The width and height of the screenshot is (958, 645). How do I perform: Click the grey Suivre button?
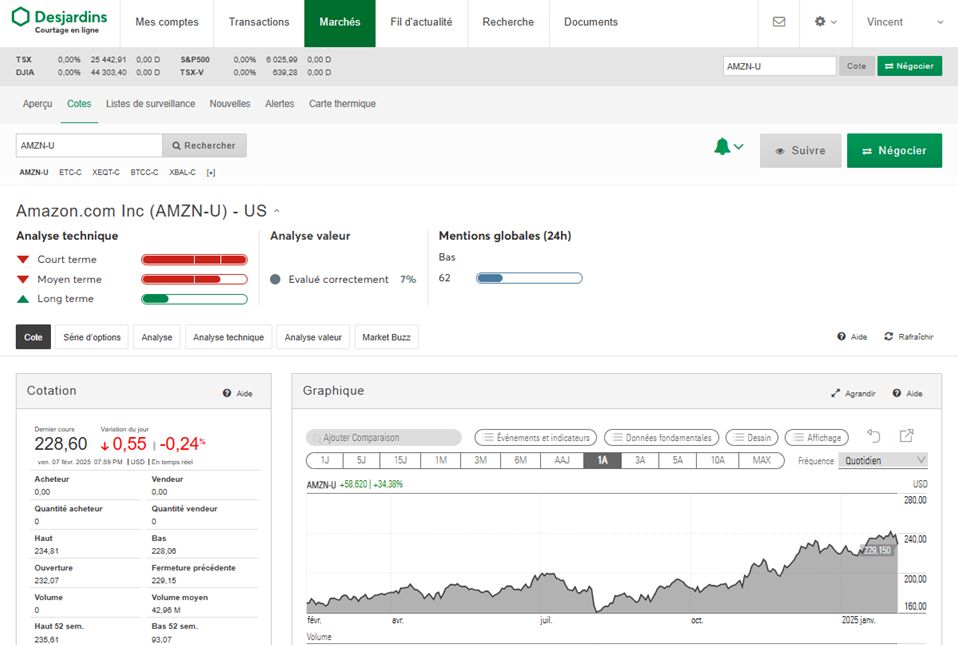(x=800, y=151)
